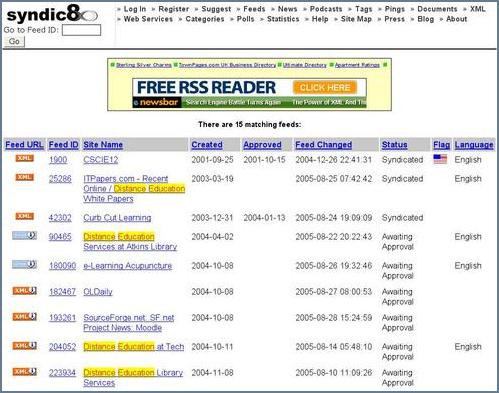
Task: Open feed ID 182467
Action: (62, 292)
